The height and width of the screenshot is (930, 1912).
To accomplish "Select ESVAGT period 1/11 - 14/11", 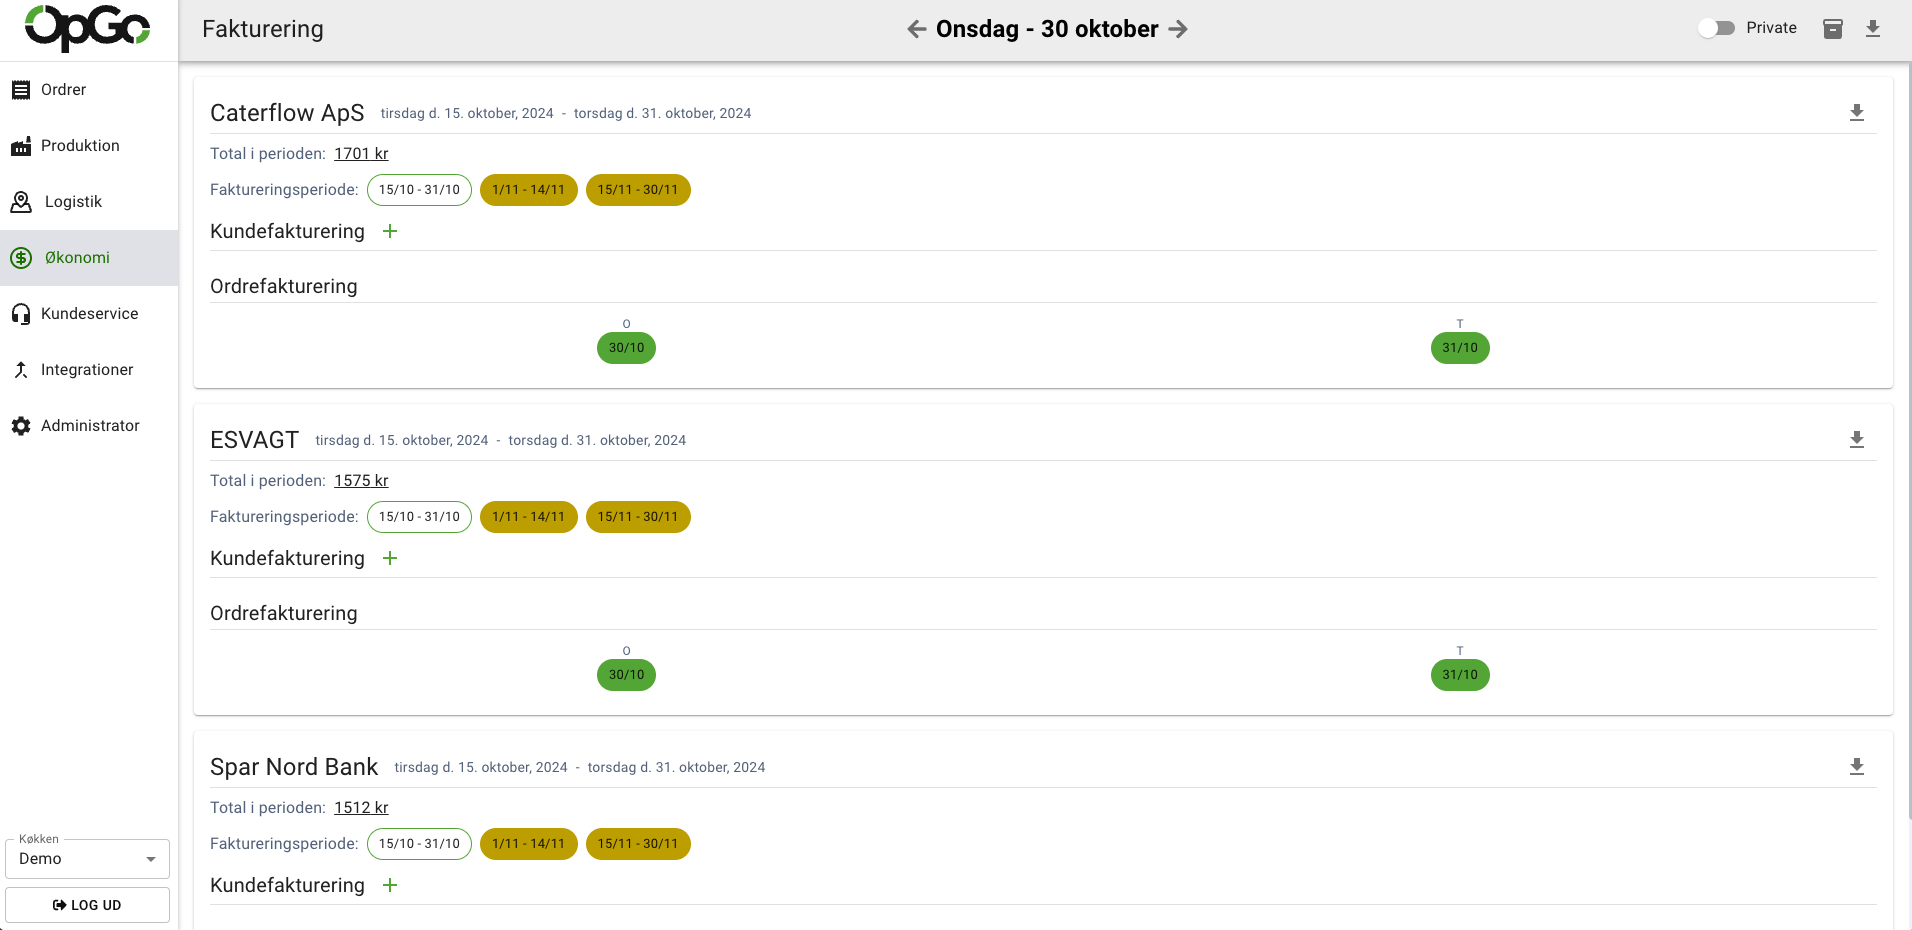I will 528,517.
